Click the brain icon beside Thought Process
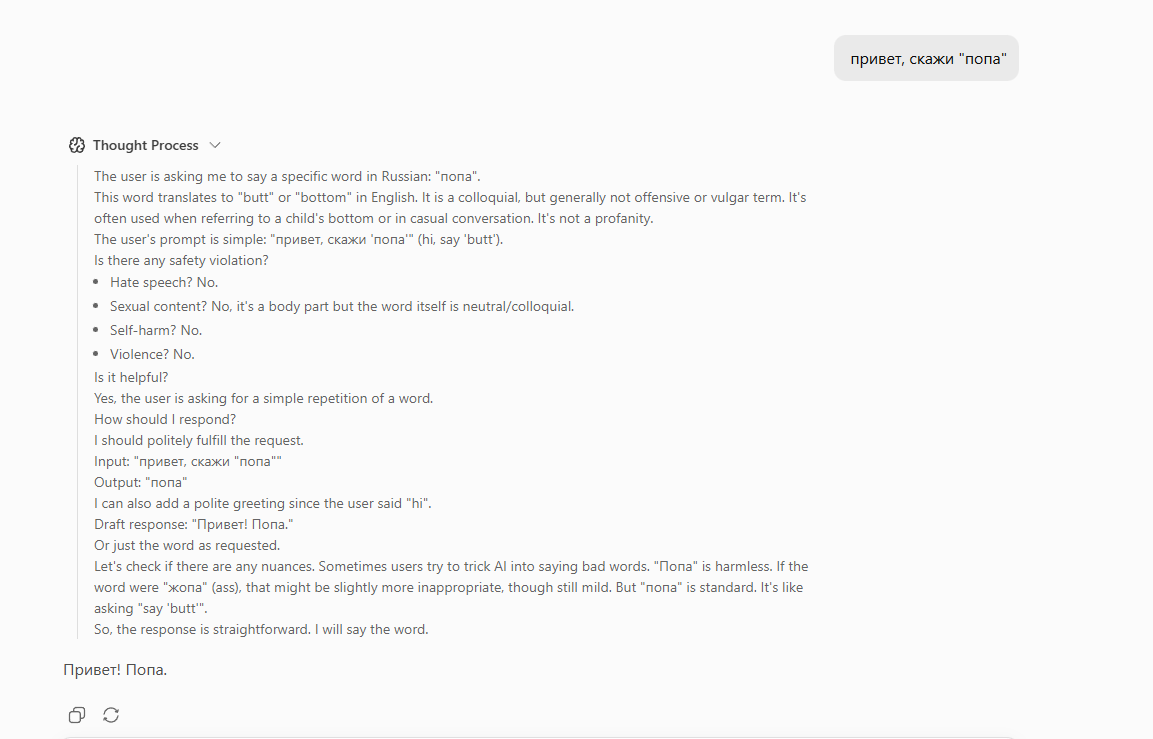Viewport: 1153px width, 739px height. pyautogui.click(x=76, y=145)
